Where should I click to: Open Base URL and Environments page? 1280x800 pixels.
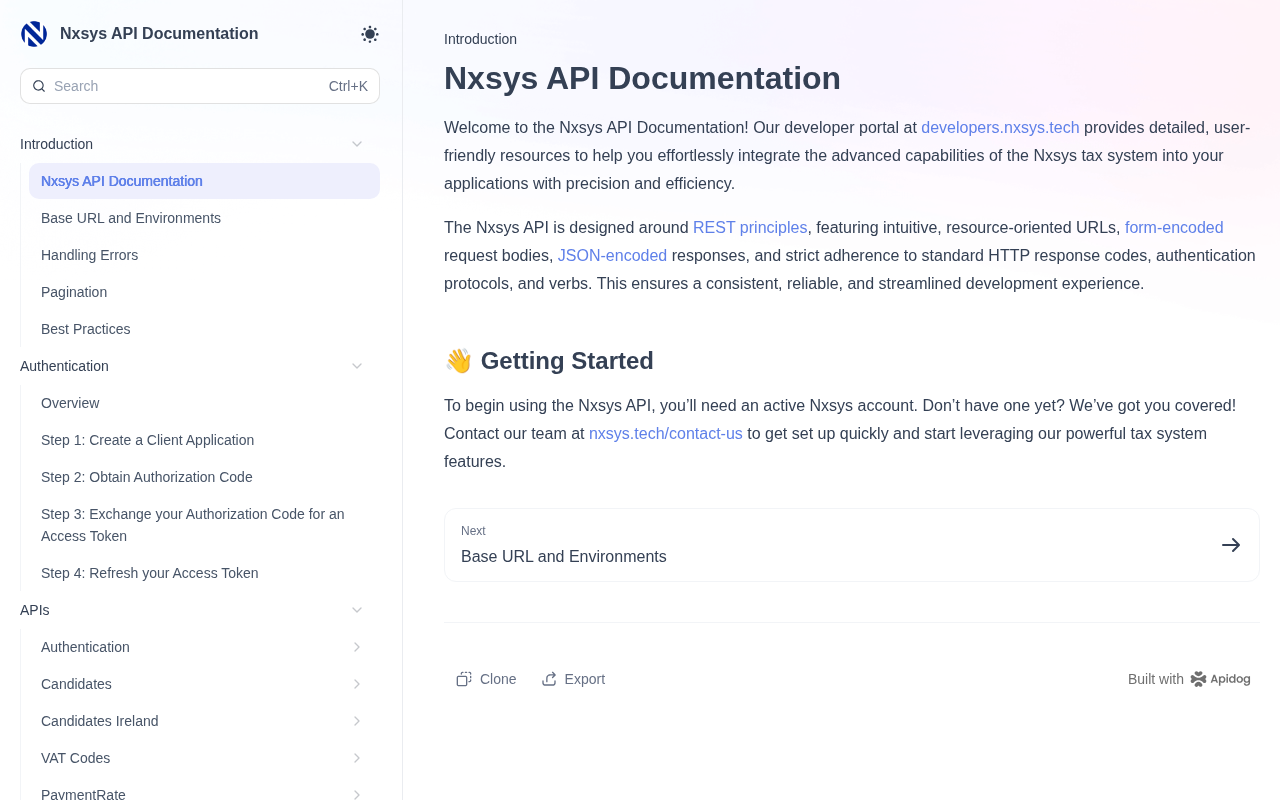pos(131,218)
